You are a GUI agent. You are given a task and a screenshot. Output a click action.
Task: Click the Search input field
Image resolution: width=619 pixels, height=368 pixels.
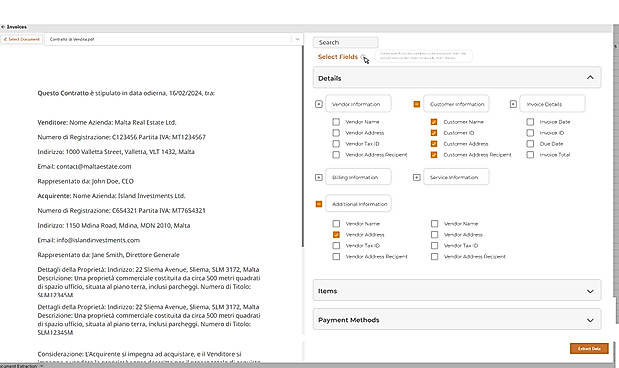346,42
